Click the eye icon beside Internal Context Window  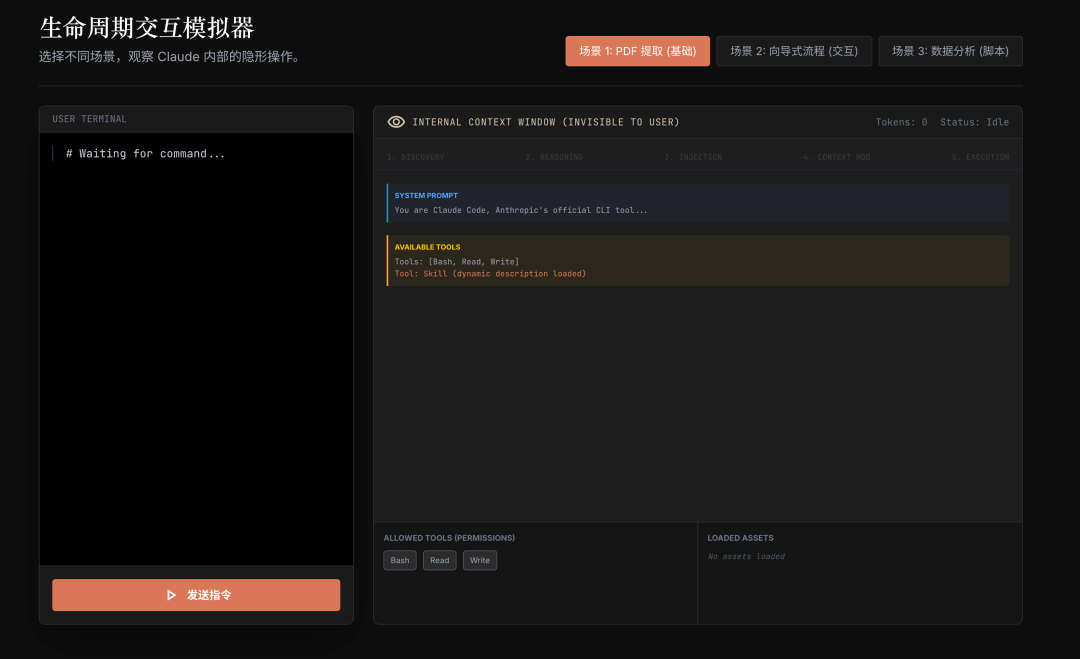pyautogui.click(x=396, y=122)
